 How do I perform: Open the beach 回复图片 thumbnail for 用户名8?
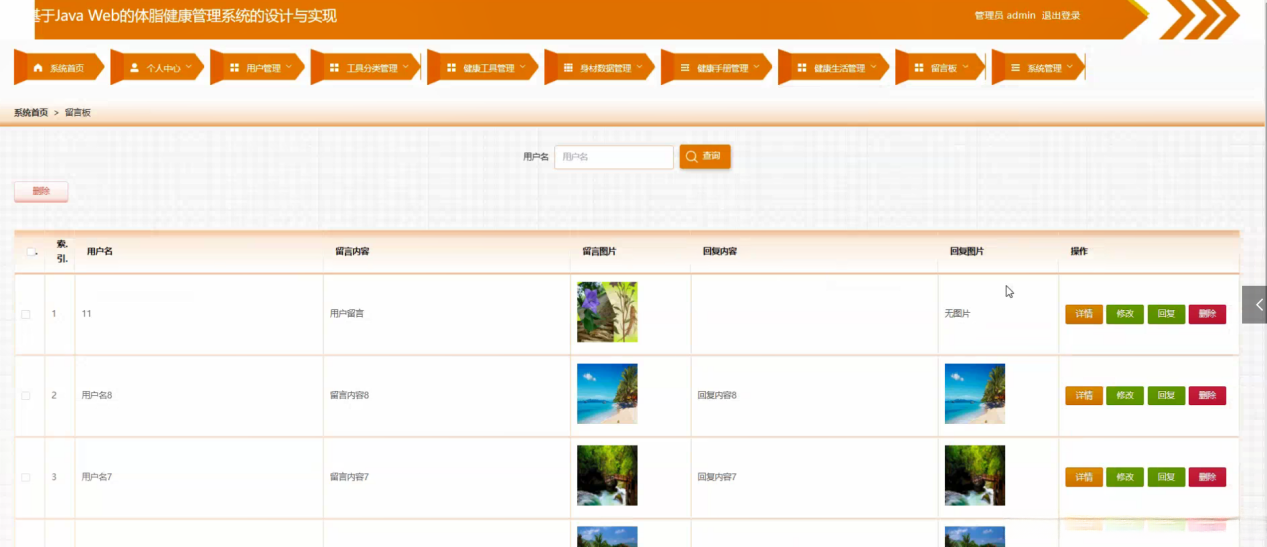(975, 394)
